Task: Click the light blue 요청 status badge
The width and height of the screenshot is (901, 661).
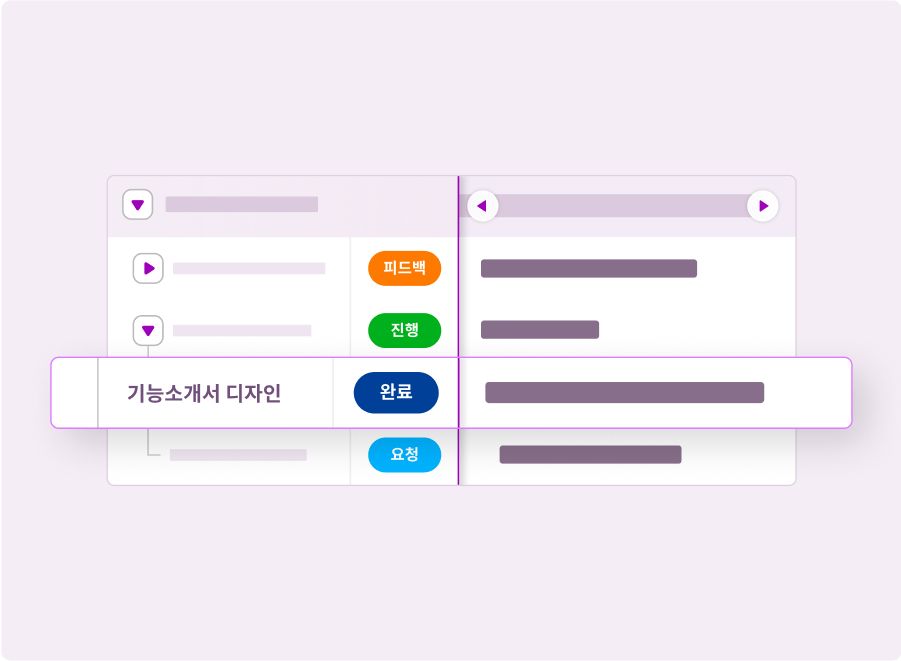Action: (x=404, y=455)
